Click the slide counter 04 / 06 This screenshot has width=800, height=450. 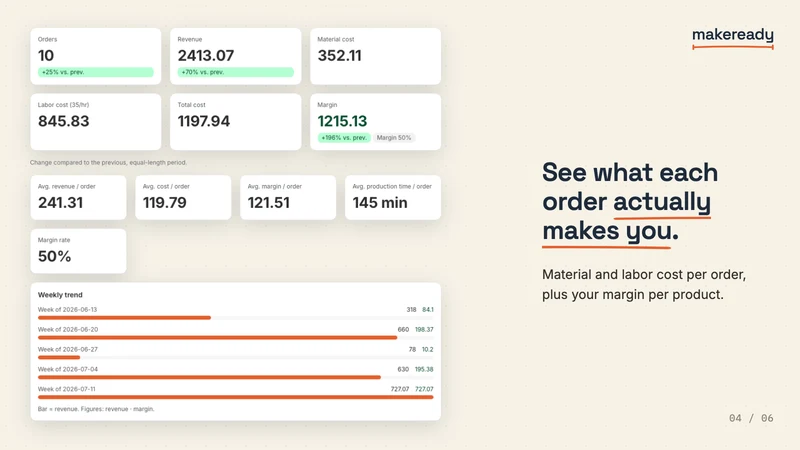[751, 418]
